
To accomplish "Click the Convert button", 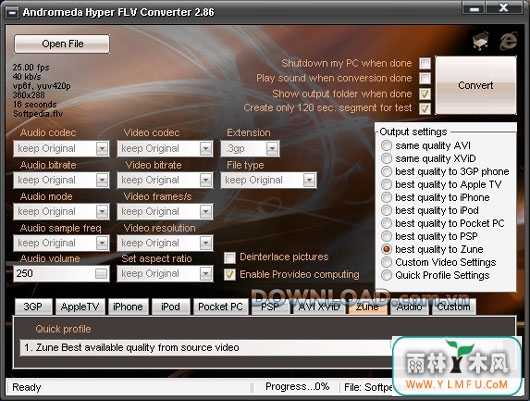I will (476, 85).
